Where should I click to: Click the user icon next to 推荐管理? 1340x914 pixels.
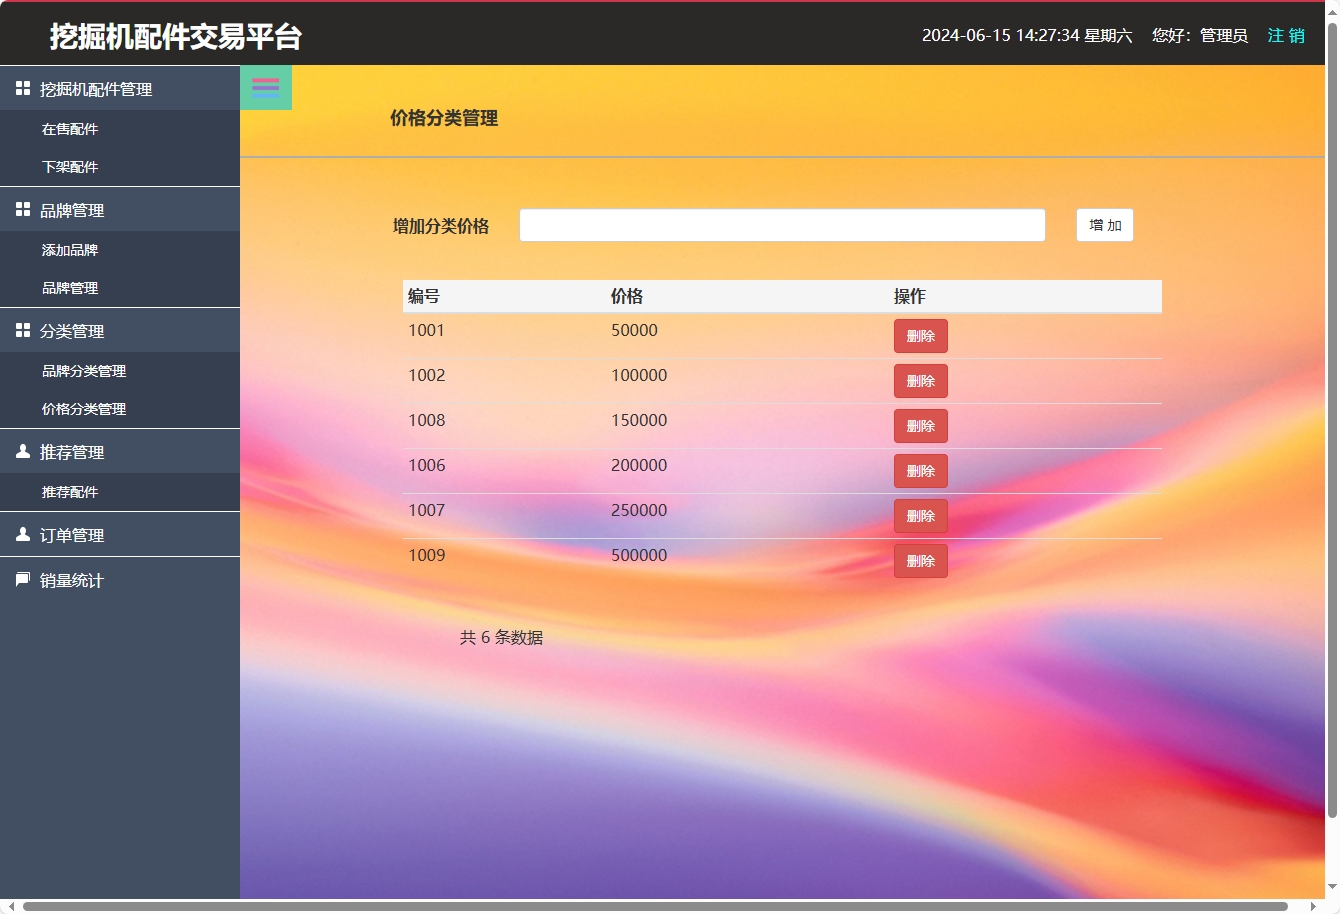click(22, 451)
